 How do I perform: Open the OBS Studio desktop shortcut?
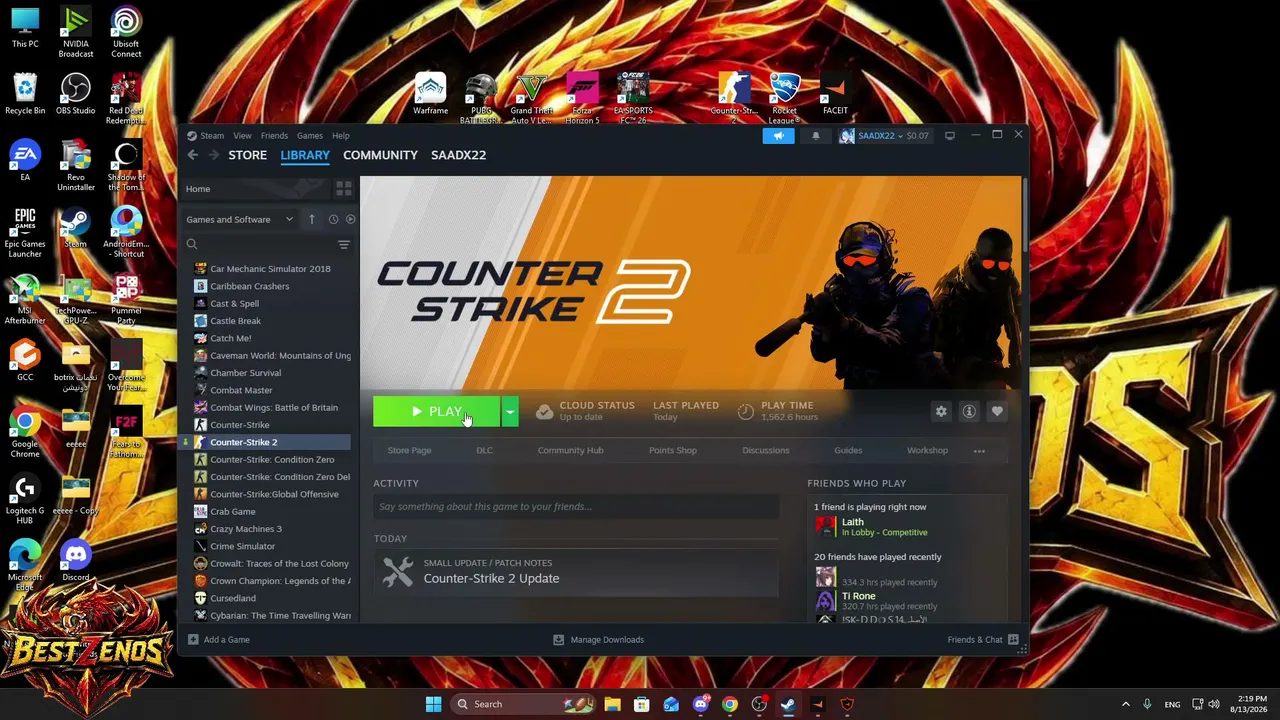76,95
